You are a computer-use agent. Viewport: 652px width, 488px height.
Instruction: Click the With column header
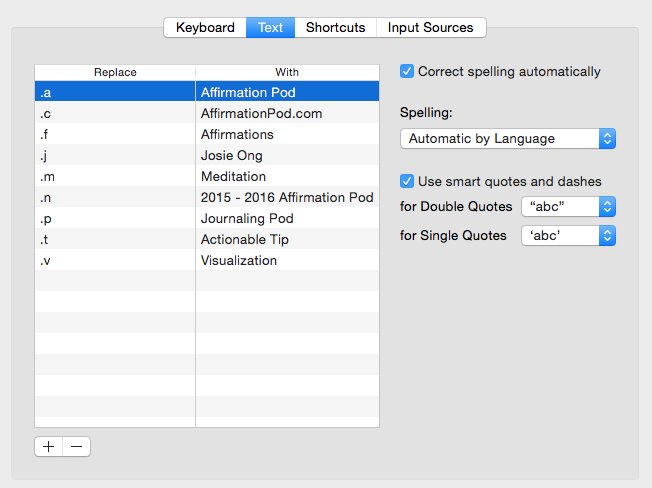coord(287,72)
